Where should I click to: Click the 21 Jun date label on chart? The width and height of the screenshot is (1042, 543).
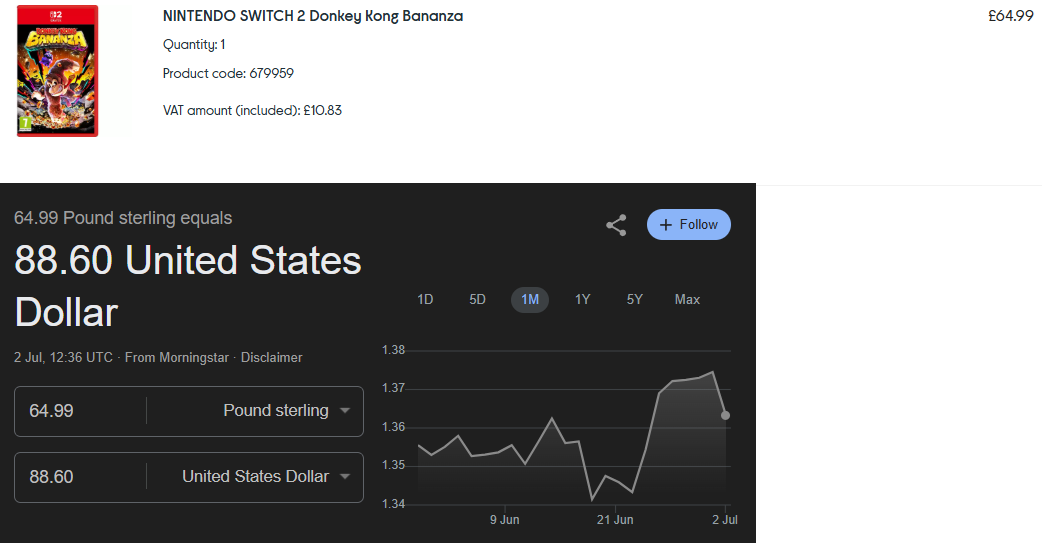pyautogui.click(x=615, y=520)
